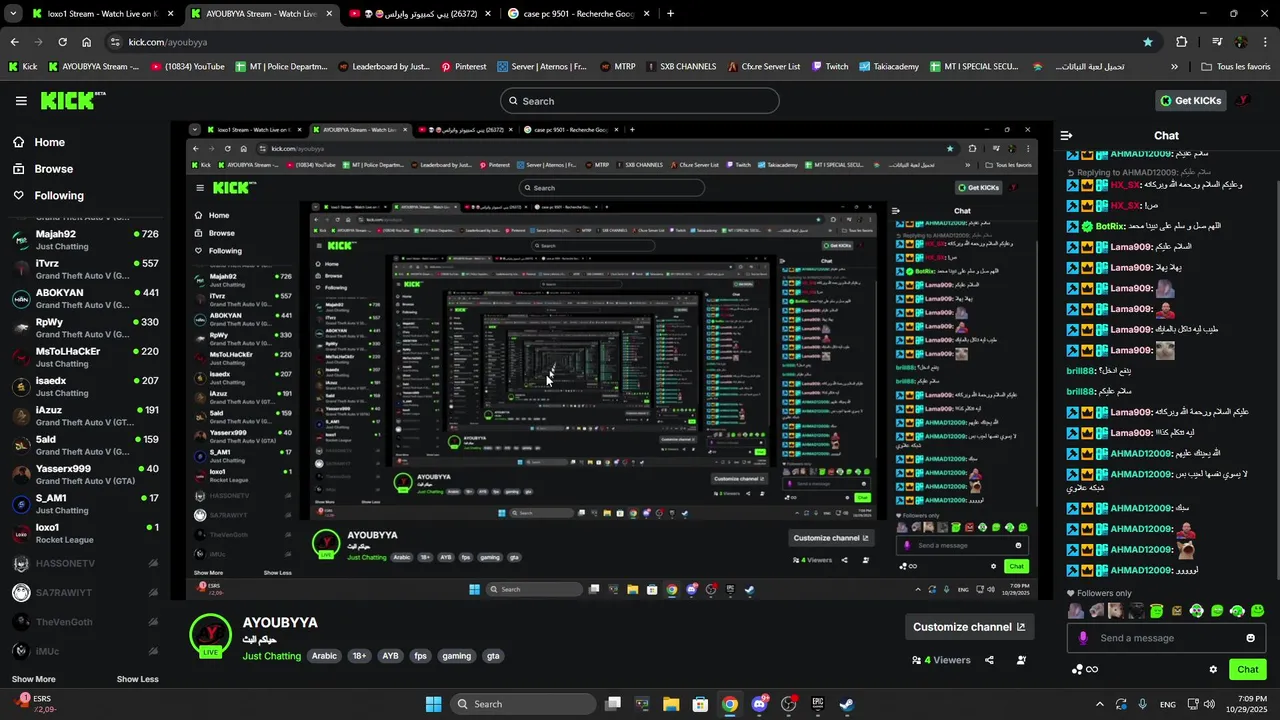The width and height of the screenshot is (1280, 720).
Task: Click the outer Kick Search field in page header
Action: pos(640,101)
